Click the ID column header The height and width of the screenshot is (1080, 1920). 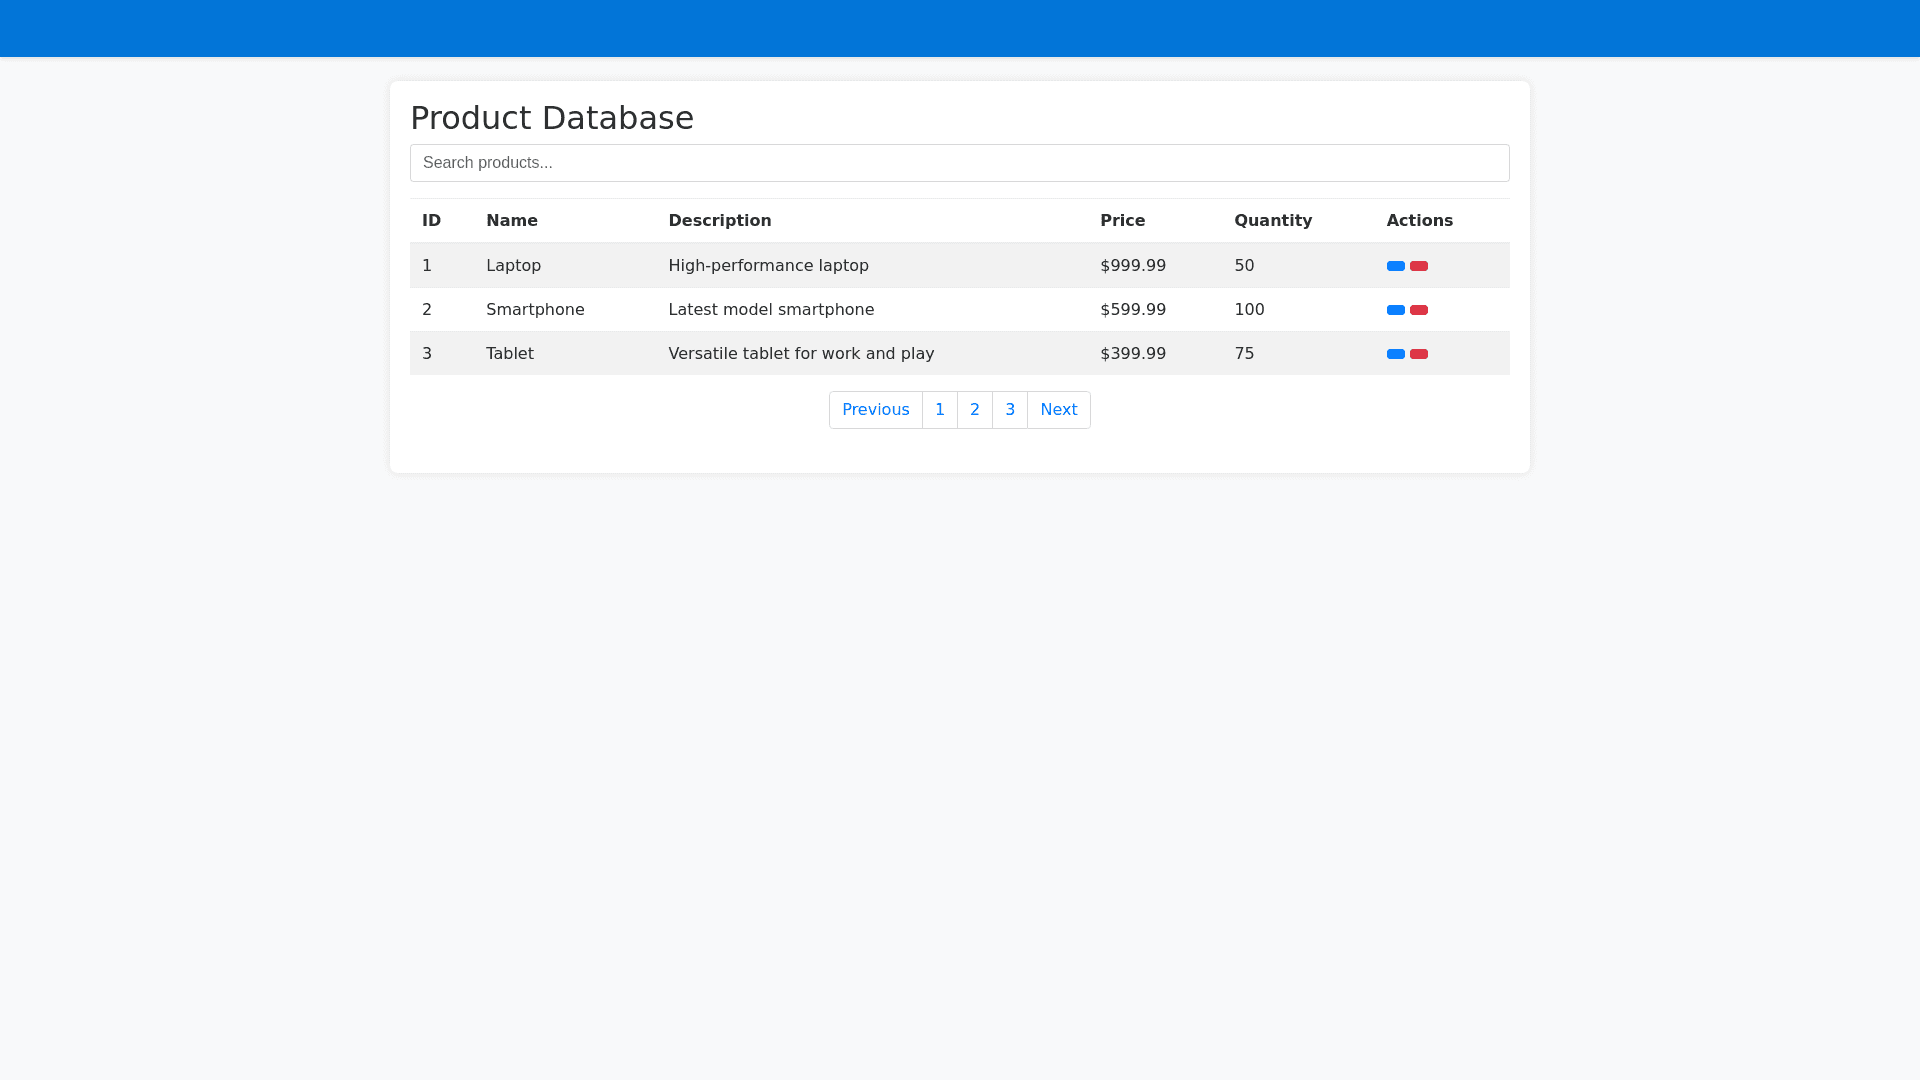tap(431, 221)
